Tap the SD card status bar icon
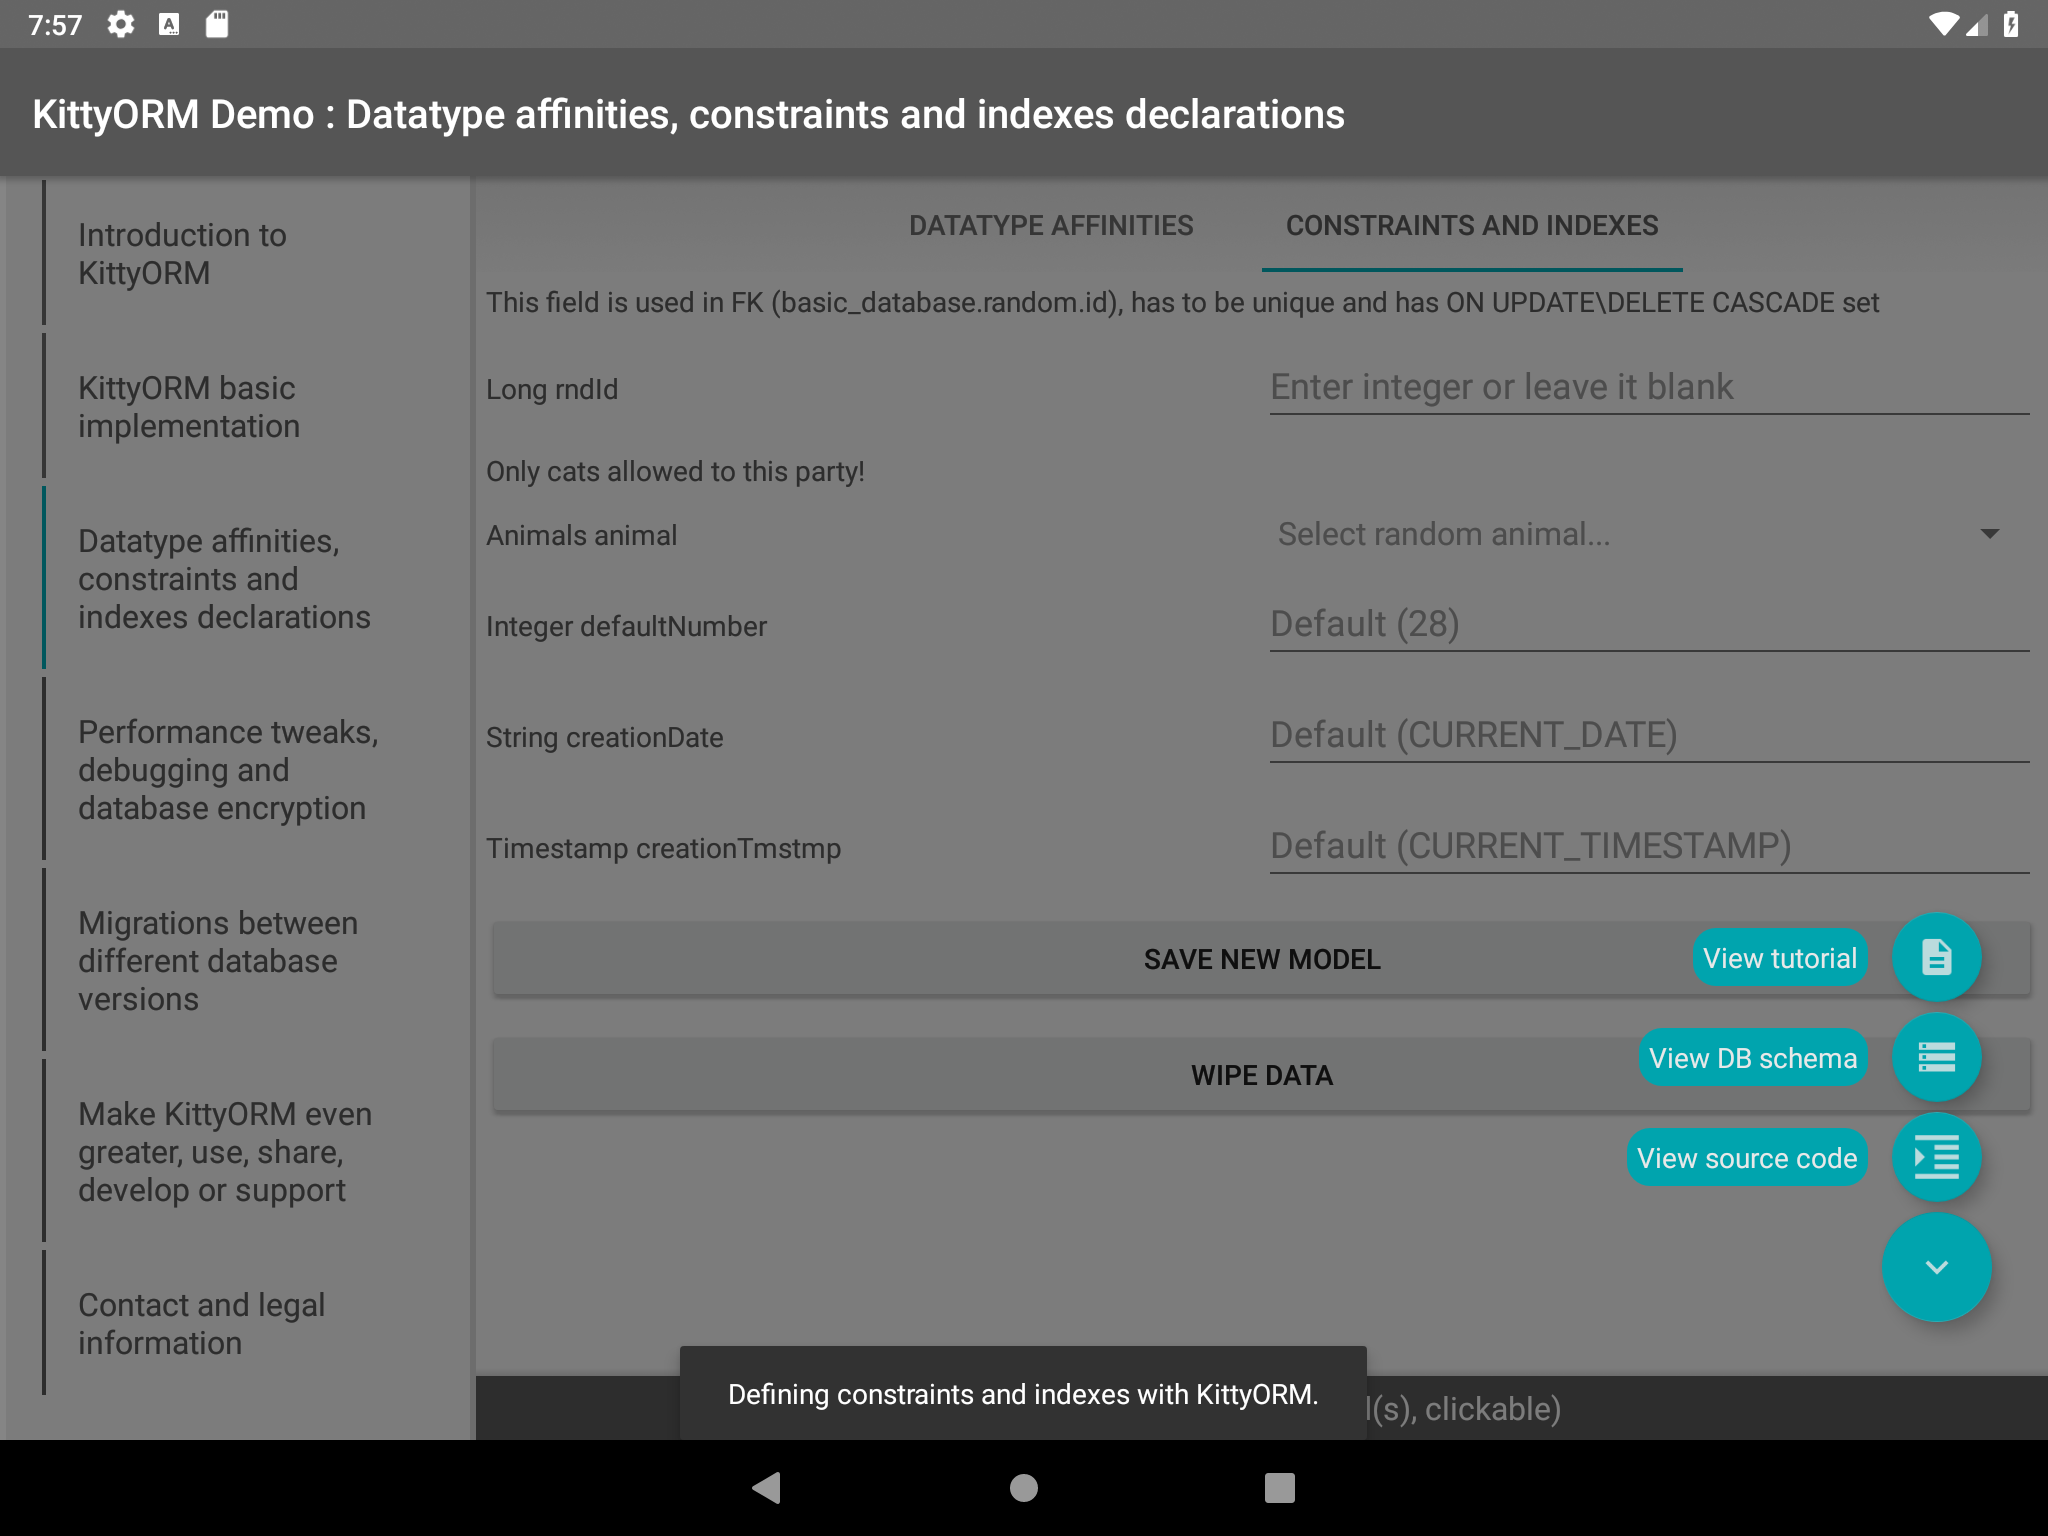 (217, 24)
